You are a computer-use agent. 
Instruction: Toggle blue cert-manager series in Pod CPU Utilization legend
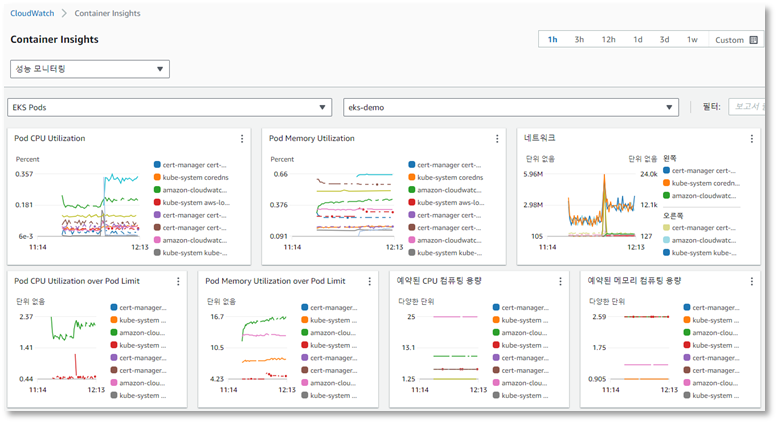click(157, 165)
